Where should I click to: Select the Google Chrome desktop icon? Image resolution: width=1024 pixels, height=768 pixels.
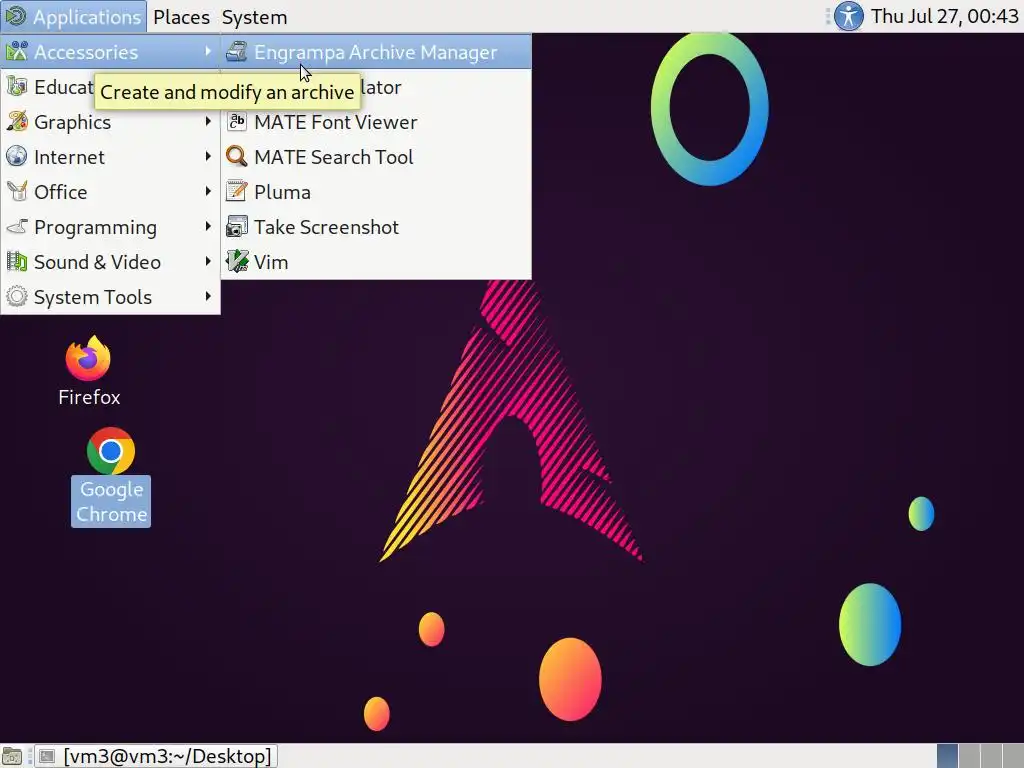tap(111, 451)
